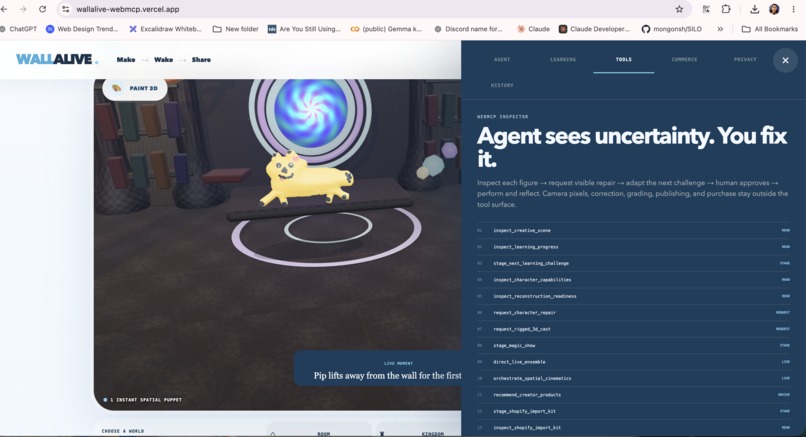Image resolution: width=806 pixels, height=437 pixels.
Task: Open the Chrome three-dot menu
Action: point(794,9)
